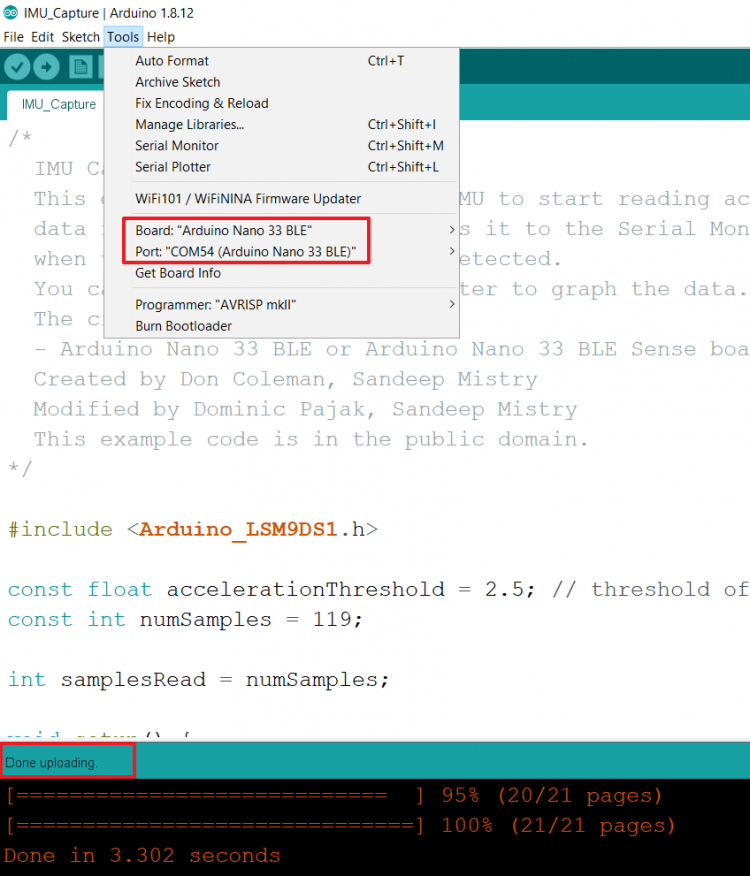Open Manage Libraries... entry
Image resolution: width=750 pixels, height=876 pixels.
282,125
